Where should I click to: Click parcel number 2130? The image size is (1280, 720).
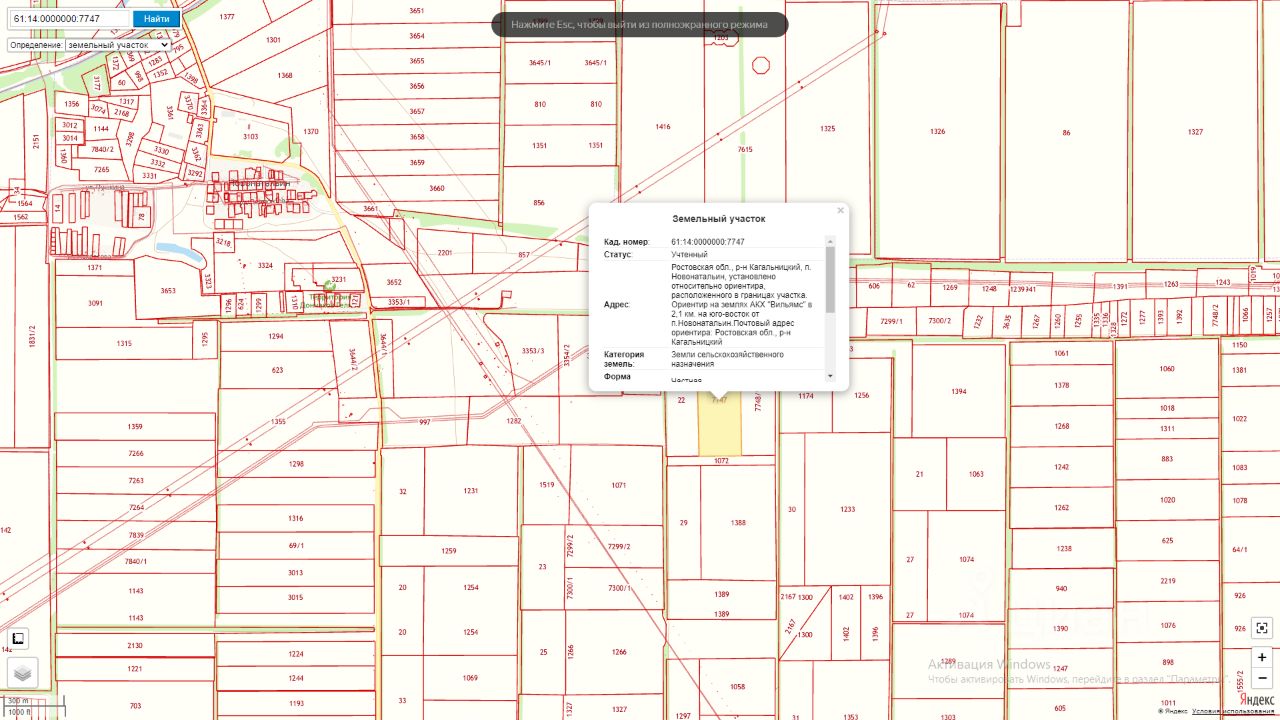[x=135, y=646]
